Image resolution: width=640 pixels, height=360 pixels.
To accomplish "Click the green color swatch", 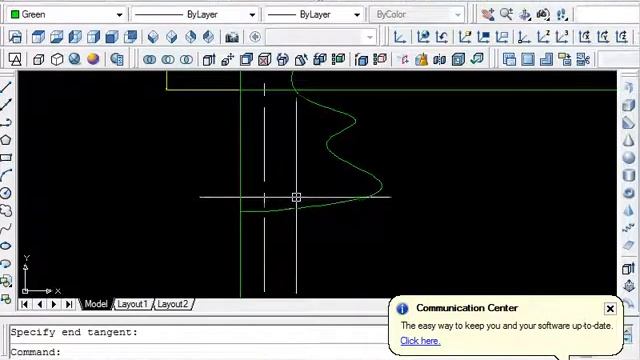I will click(x=15, y=14).
